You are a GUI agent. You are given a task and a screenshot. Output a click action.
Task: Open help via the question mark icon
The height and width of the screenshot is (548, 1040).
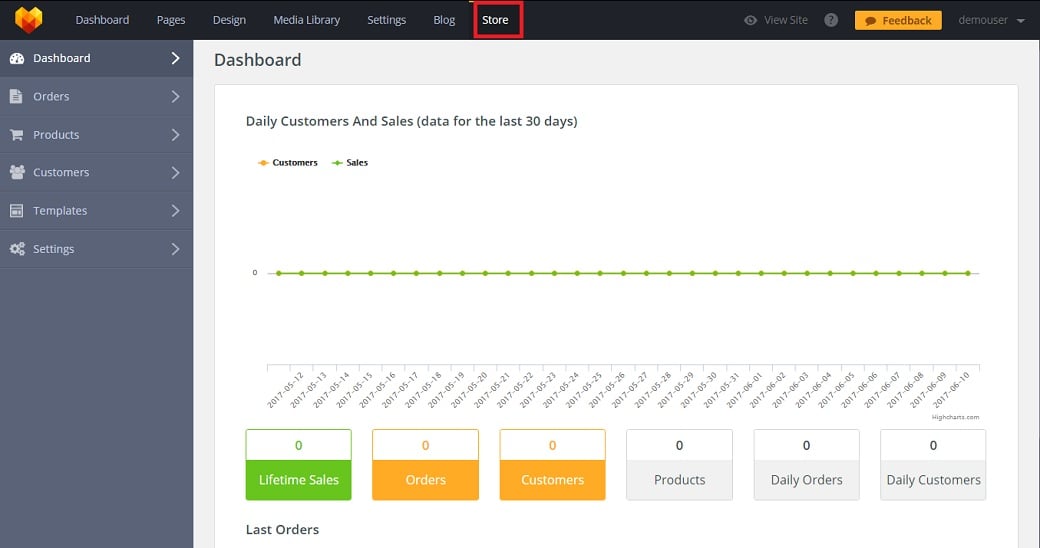(831, 20)
